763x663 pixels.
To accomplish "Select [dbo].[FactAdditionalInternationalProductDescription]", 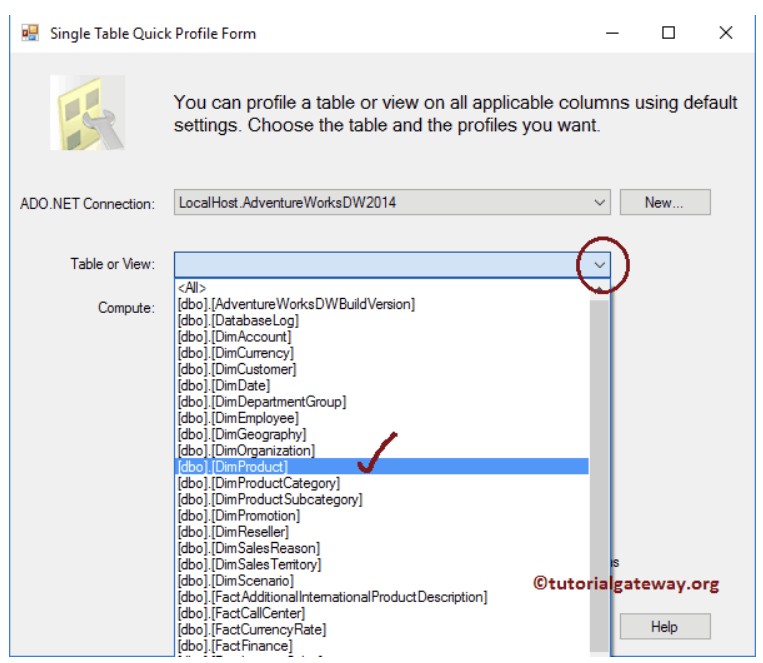I will pos(382,597).
